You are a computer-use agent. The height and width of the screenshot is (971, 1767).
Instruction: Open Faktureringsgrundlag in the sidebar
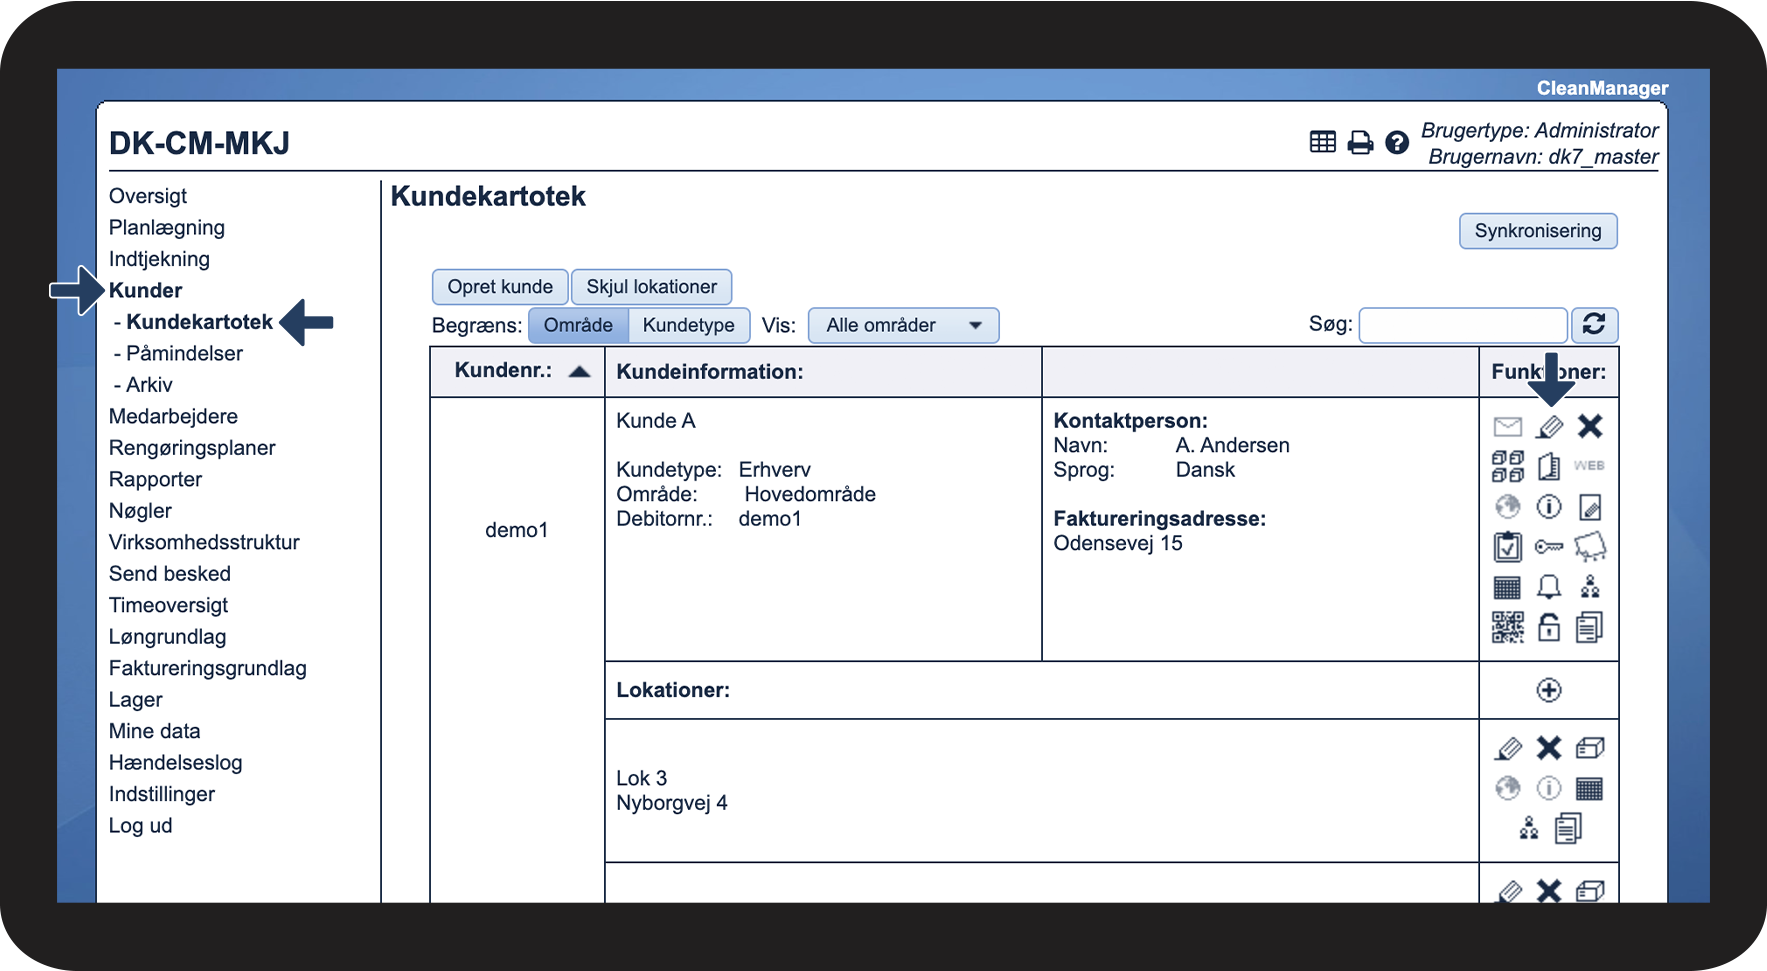point(208,669)
